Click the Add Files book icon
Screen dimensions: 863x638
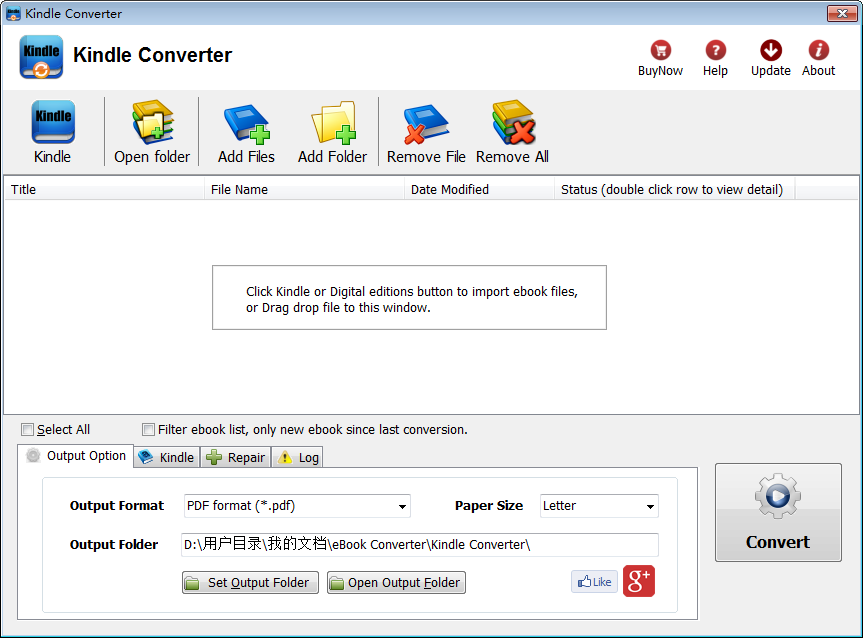(247, 124)
